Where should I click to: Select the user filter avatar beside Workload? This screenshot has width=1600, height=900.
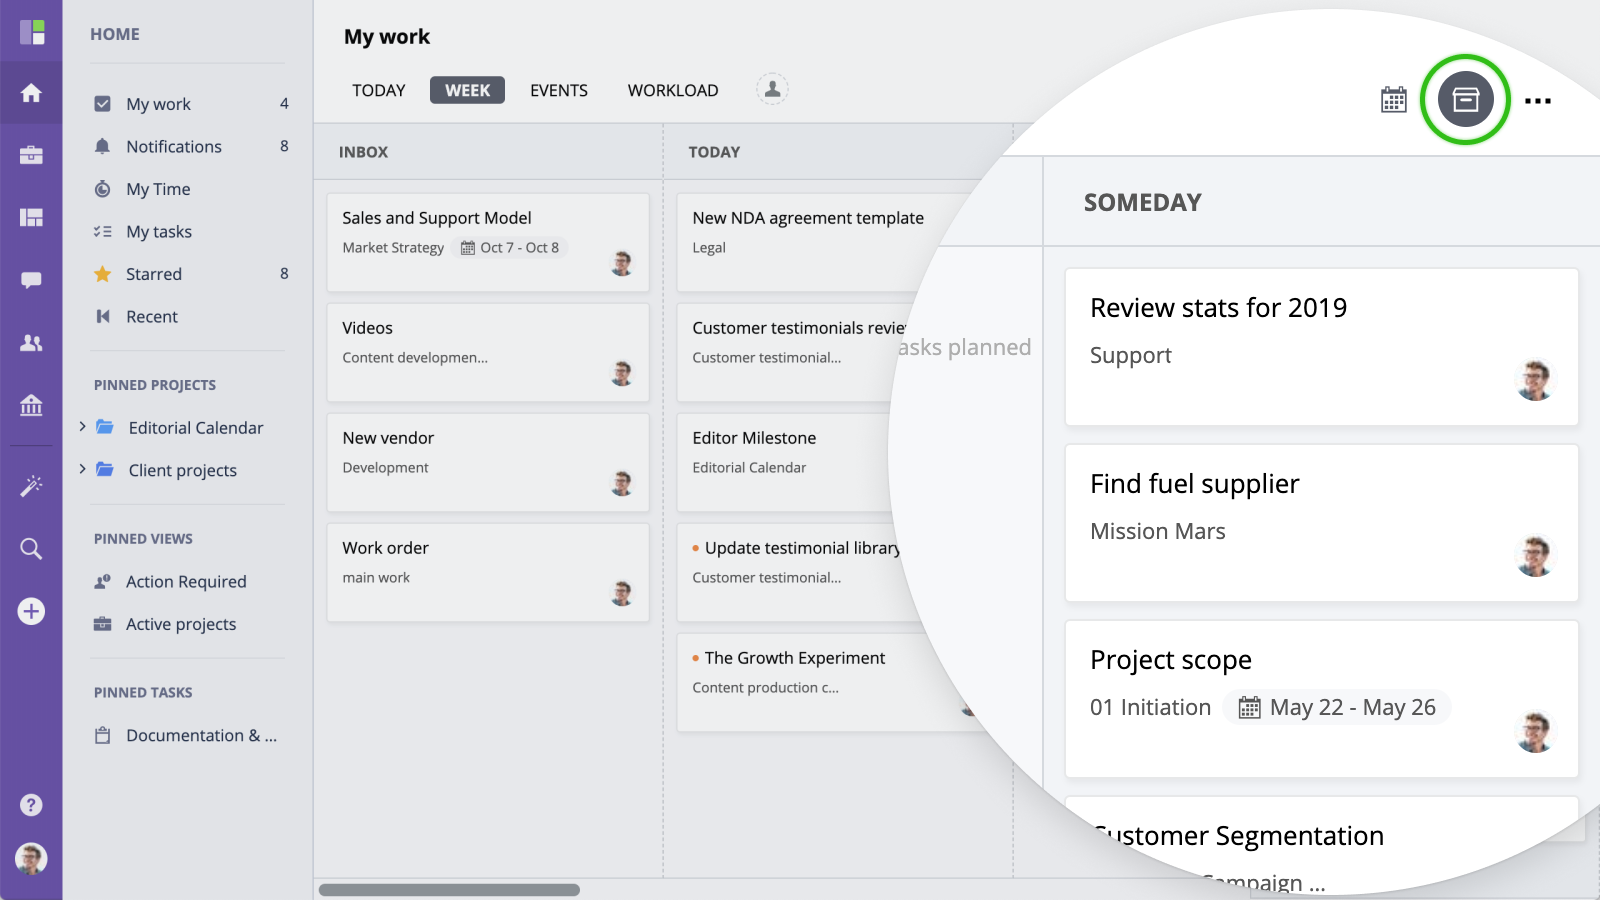(x=772, y=89)
